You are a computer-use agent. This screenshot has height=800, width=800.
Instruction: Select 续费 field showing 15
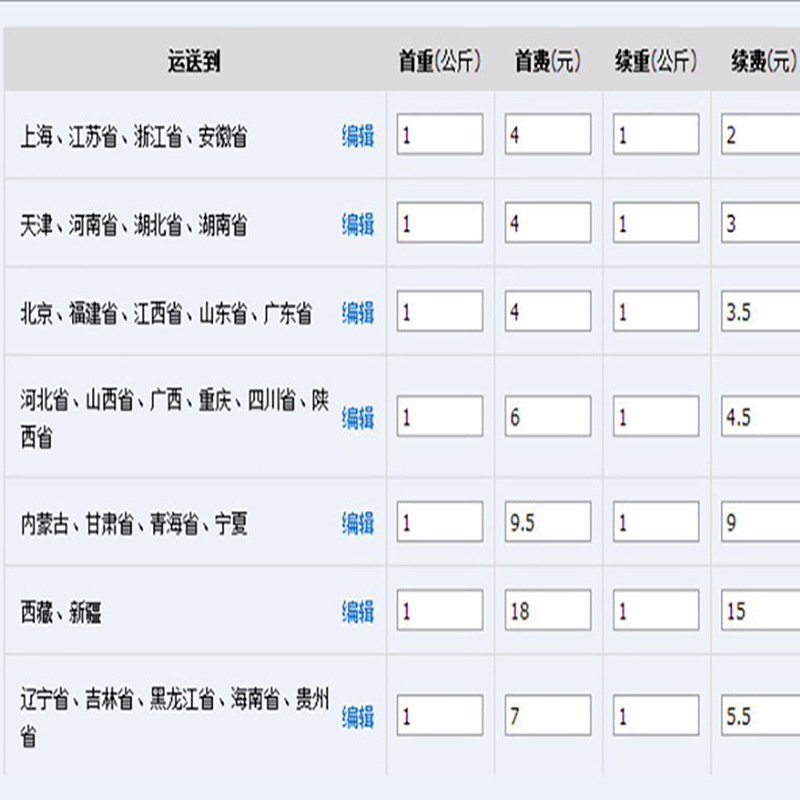tap(762, 610)
